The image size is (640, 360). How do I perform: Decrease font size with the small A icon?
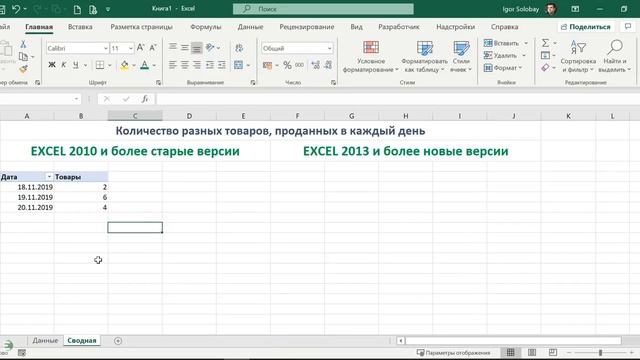153,48
